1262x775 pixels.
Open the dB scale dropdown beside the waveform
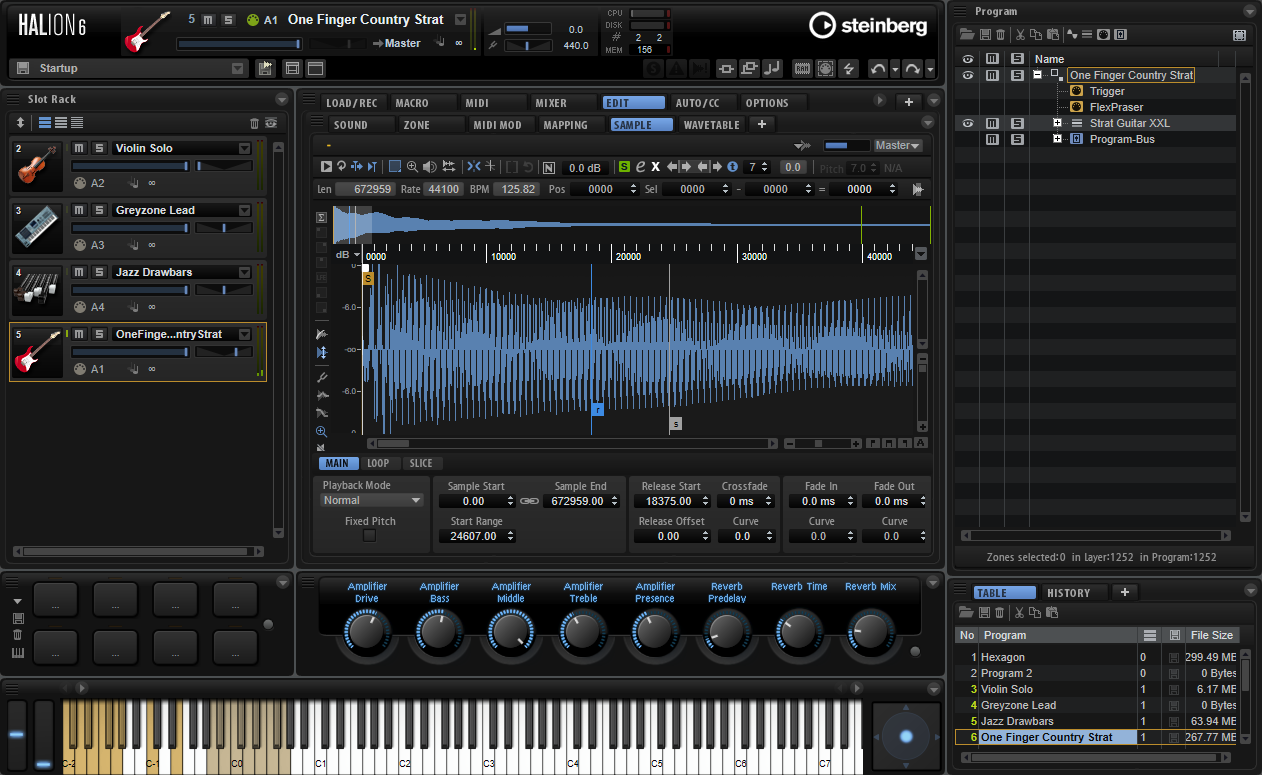[x=347, y=255]
